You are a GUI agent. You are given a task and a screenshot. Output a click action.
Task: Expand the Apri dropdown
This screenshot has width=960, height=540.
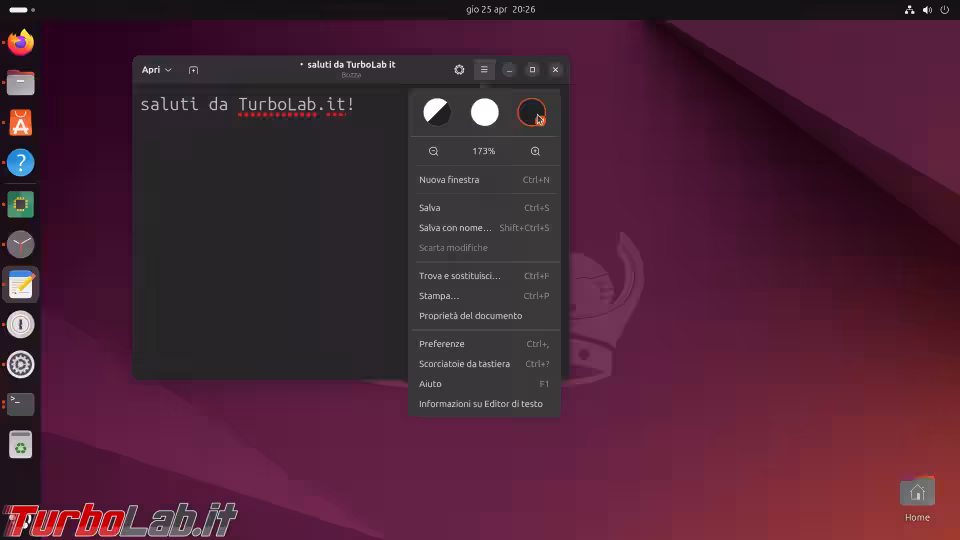(157, 70)
